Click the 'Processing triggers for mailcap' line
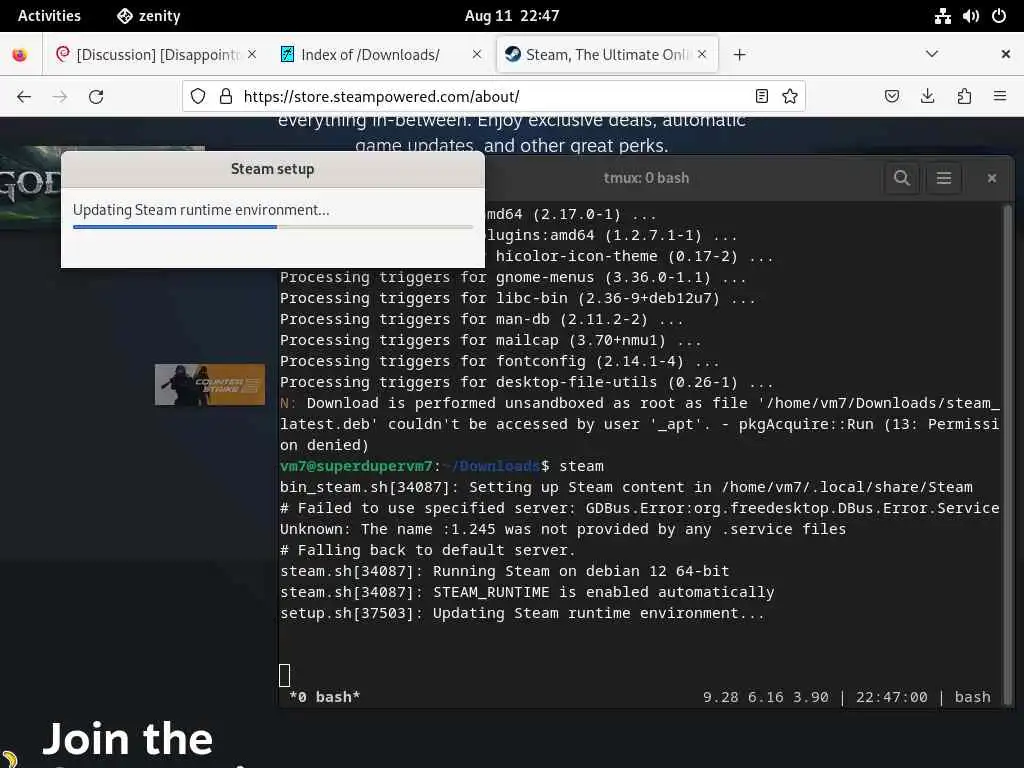 [x=490, y=340]
